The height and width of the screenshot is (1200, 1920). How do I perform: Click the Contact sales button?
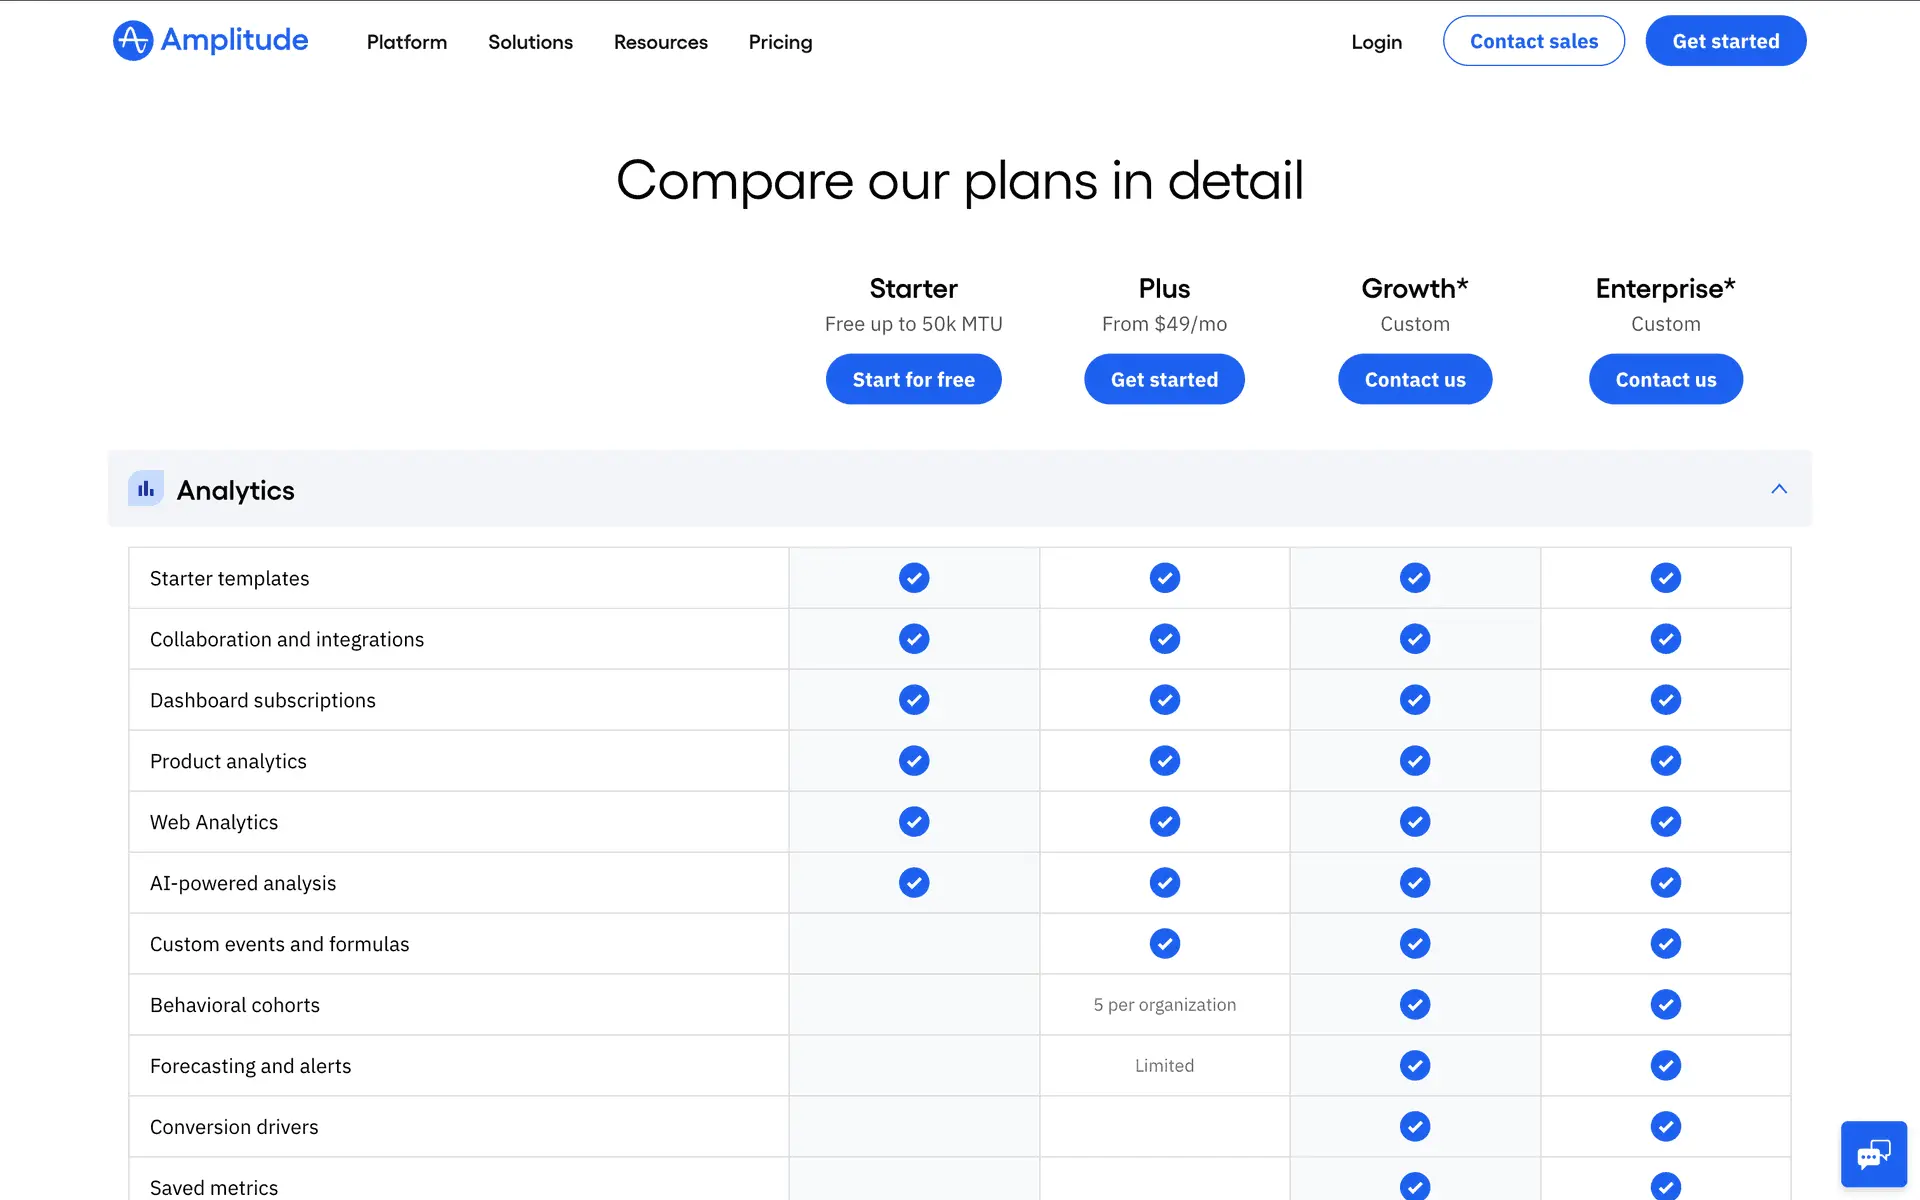point(1533,41)
